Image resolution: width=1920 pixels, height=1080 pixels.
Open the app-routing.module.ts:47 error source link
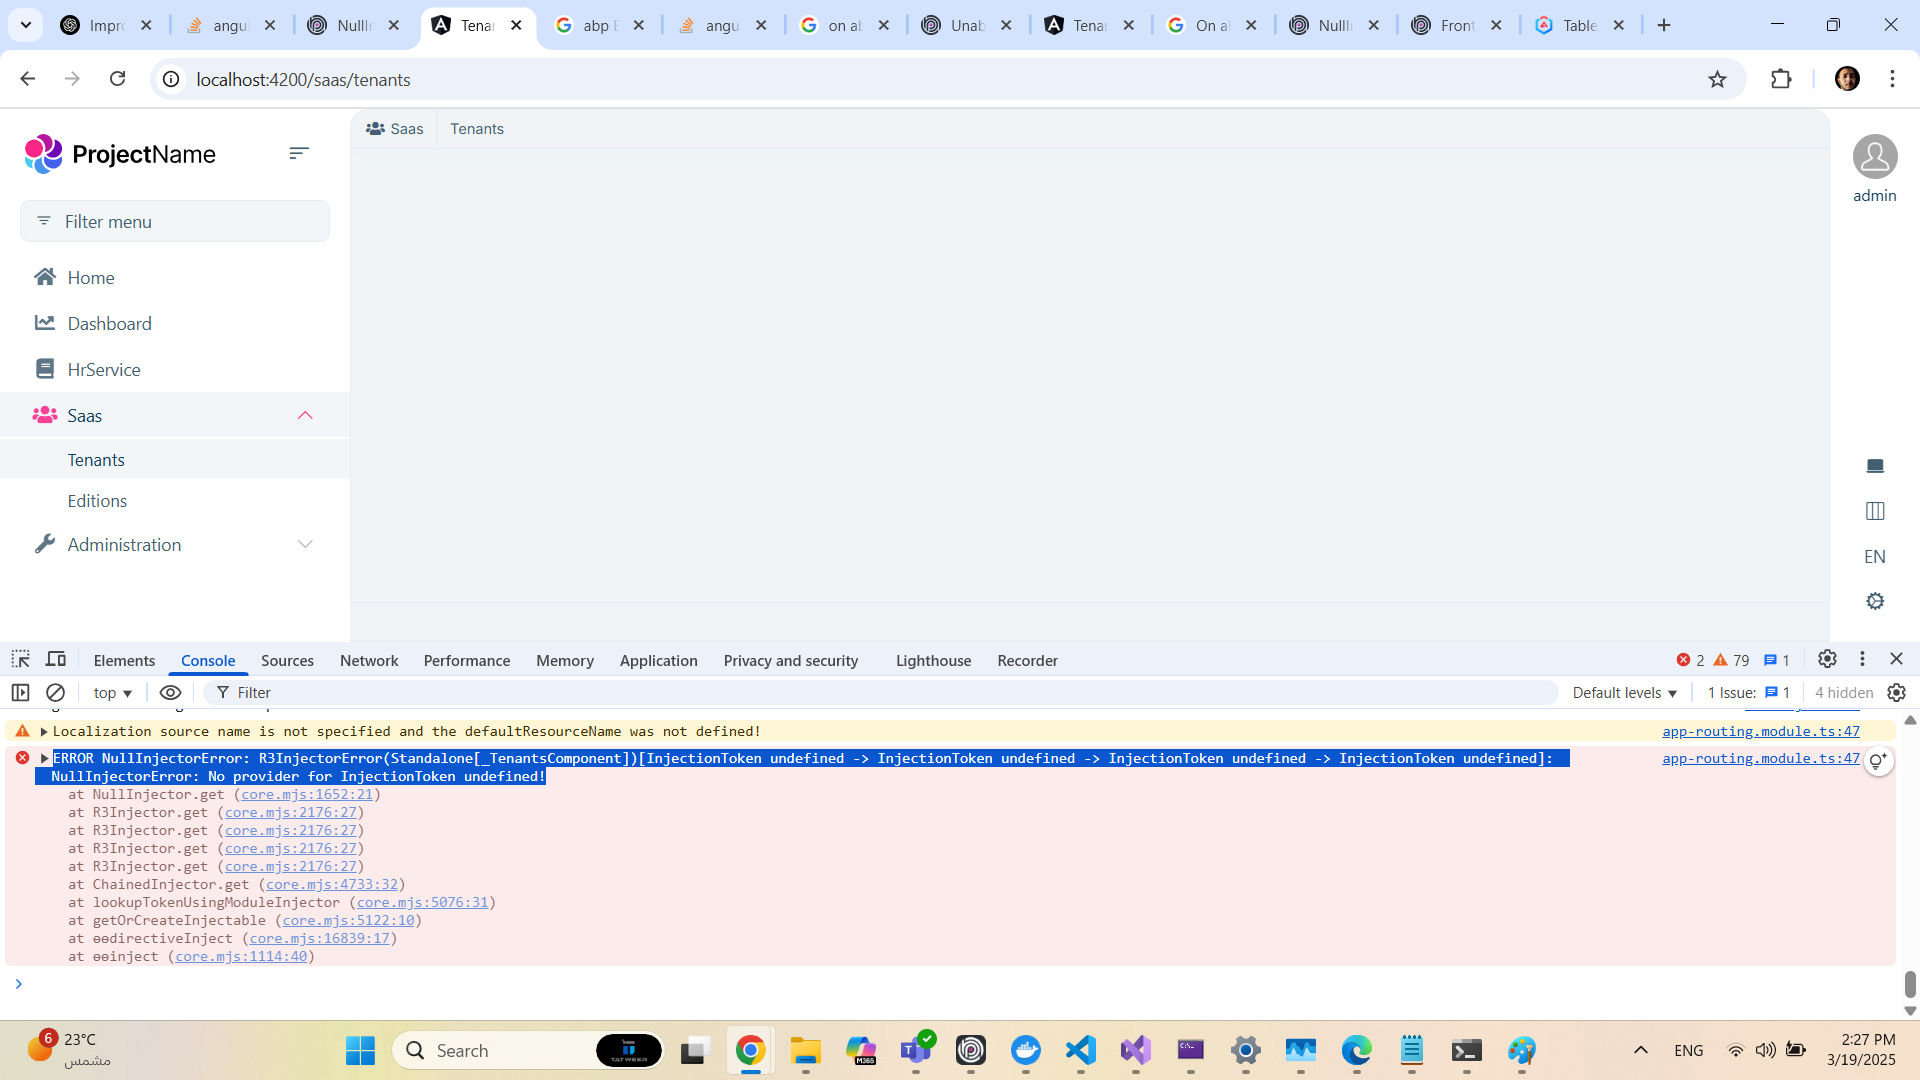[1760, 758]
